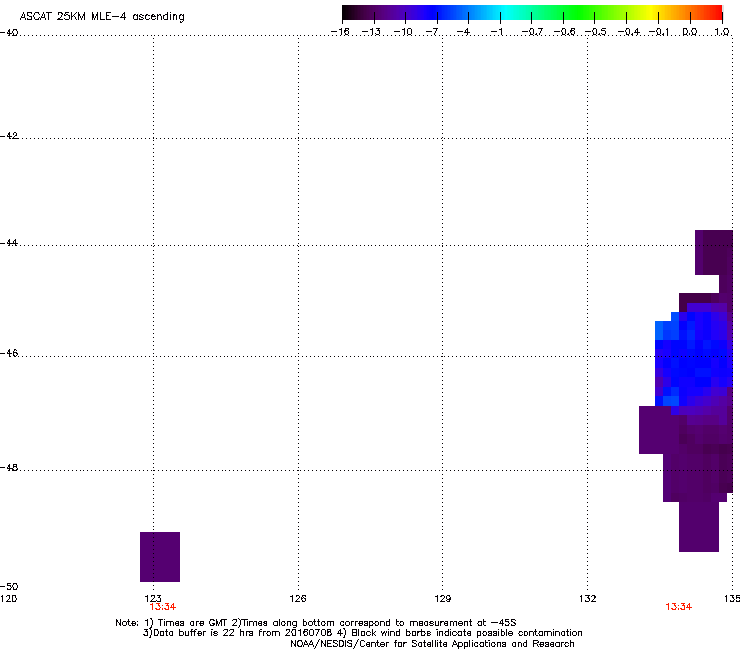Pick the black end of the color bar

[347, 12]
